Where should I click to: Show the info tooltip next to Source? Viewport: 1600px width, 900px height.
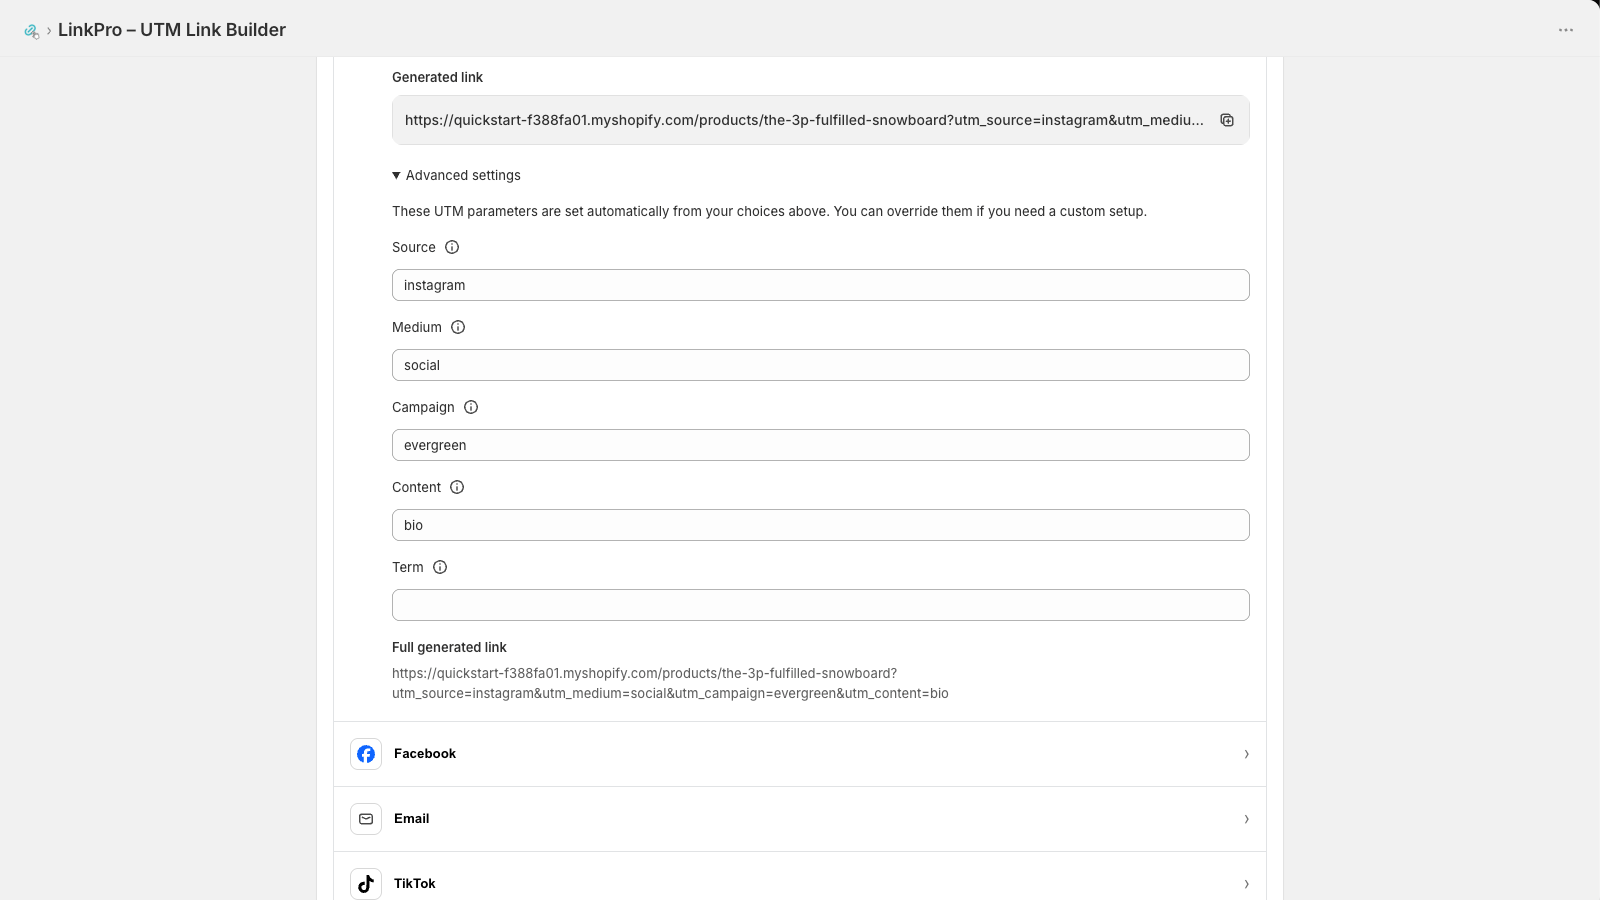[x=452, y=247]
